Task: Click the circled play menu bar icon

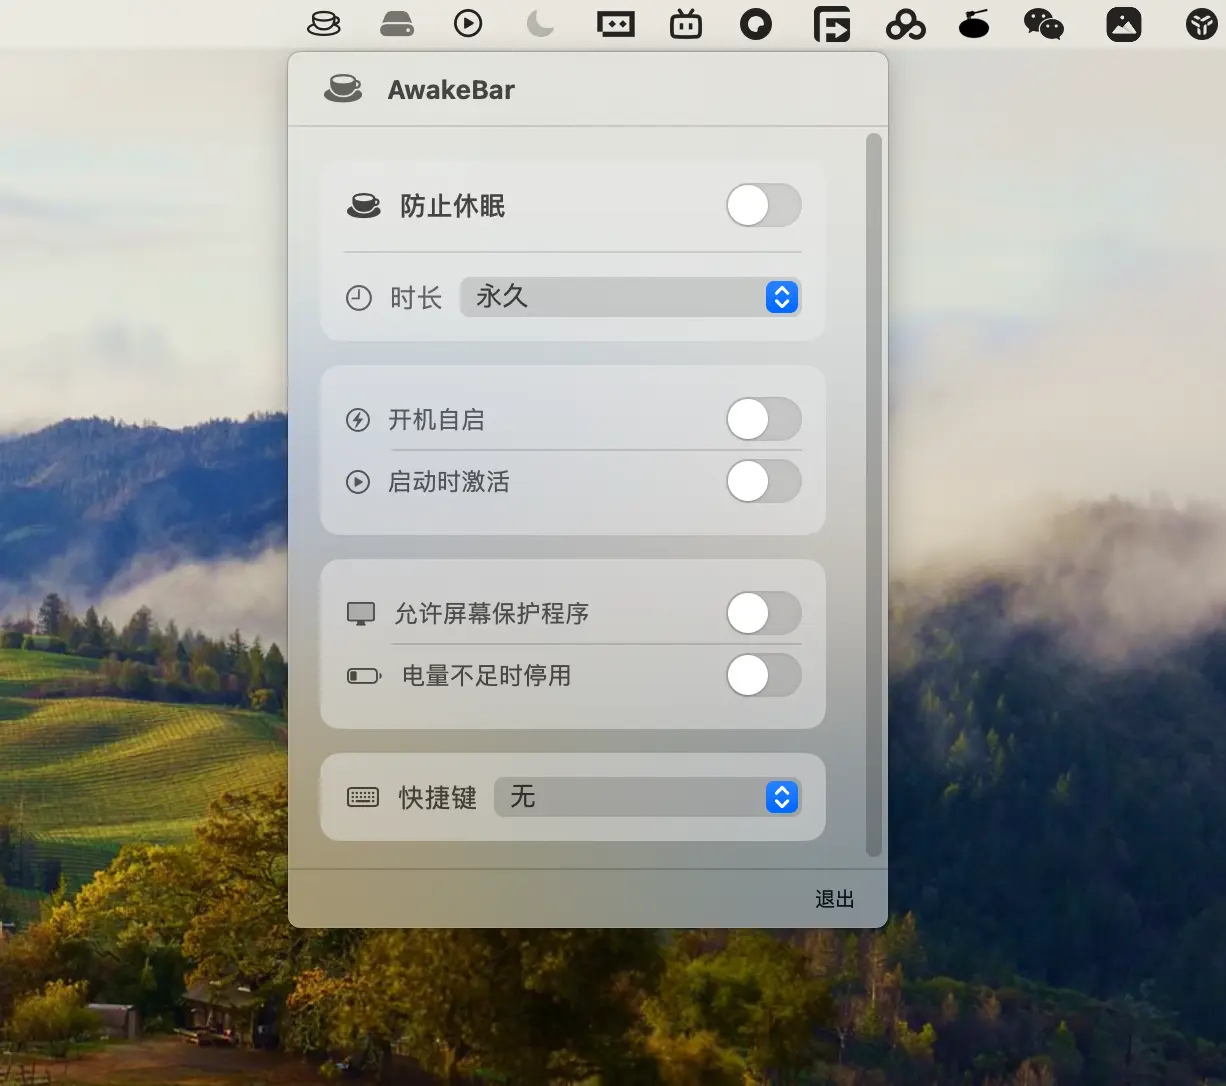Action: 468,23
